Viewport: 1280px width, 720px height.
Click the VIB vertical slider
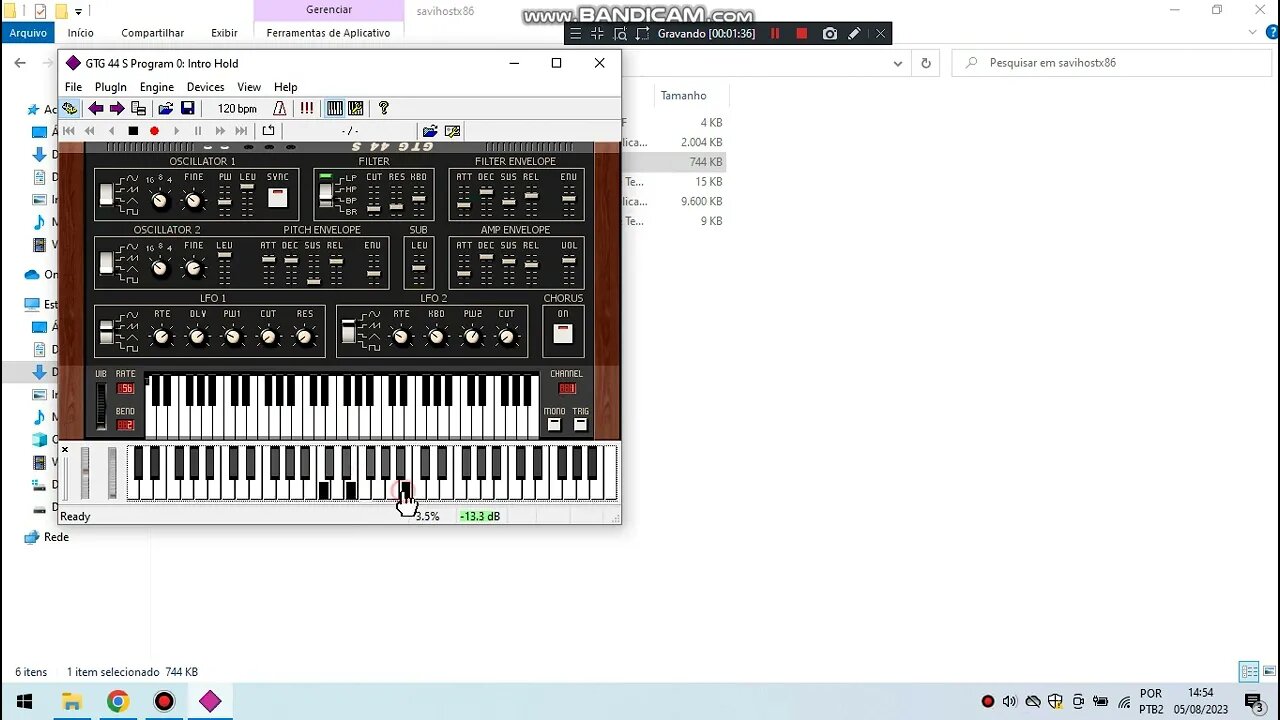[100, 405]
